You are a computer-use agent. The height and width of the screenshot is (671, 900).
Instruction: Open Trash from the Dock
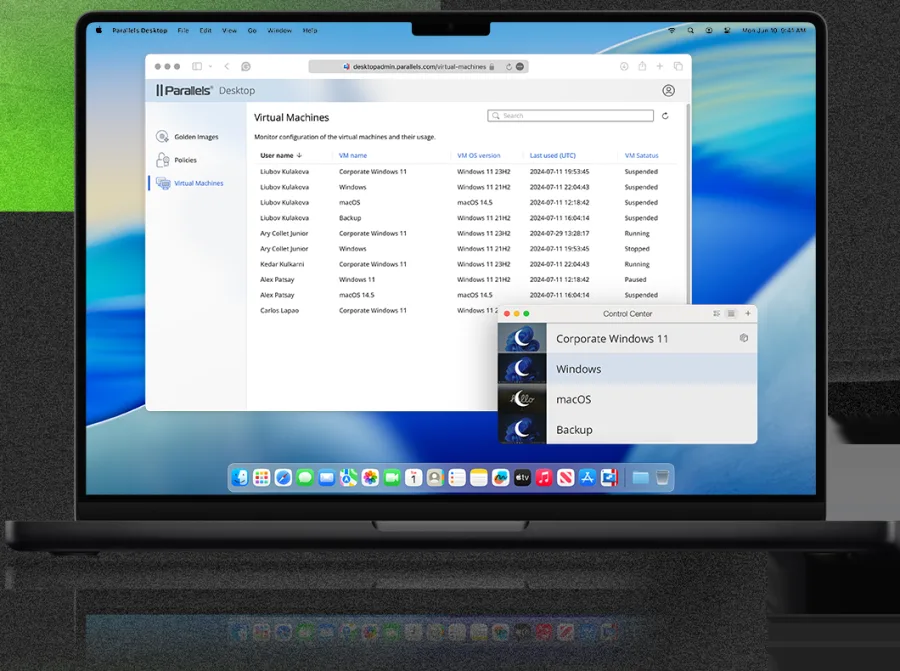[662, 478]
